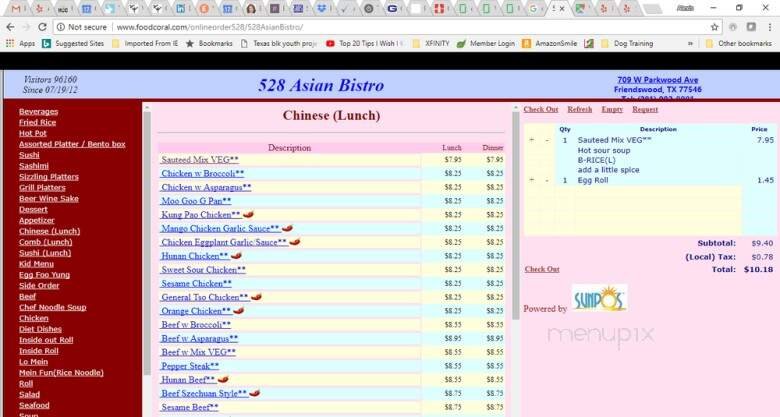Click the top Check Out link

tap(541, 109)
